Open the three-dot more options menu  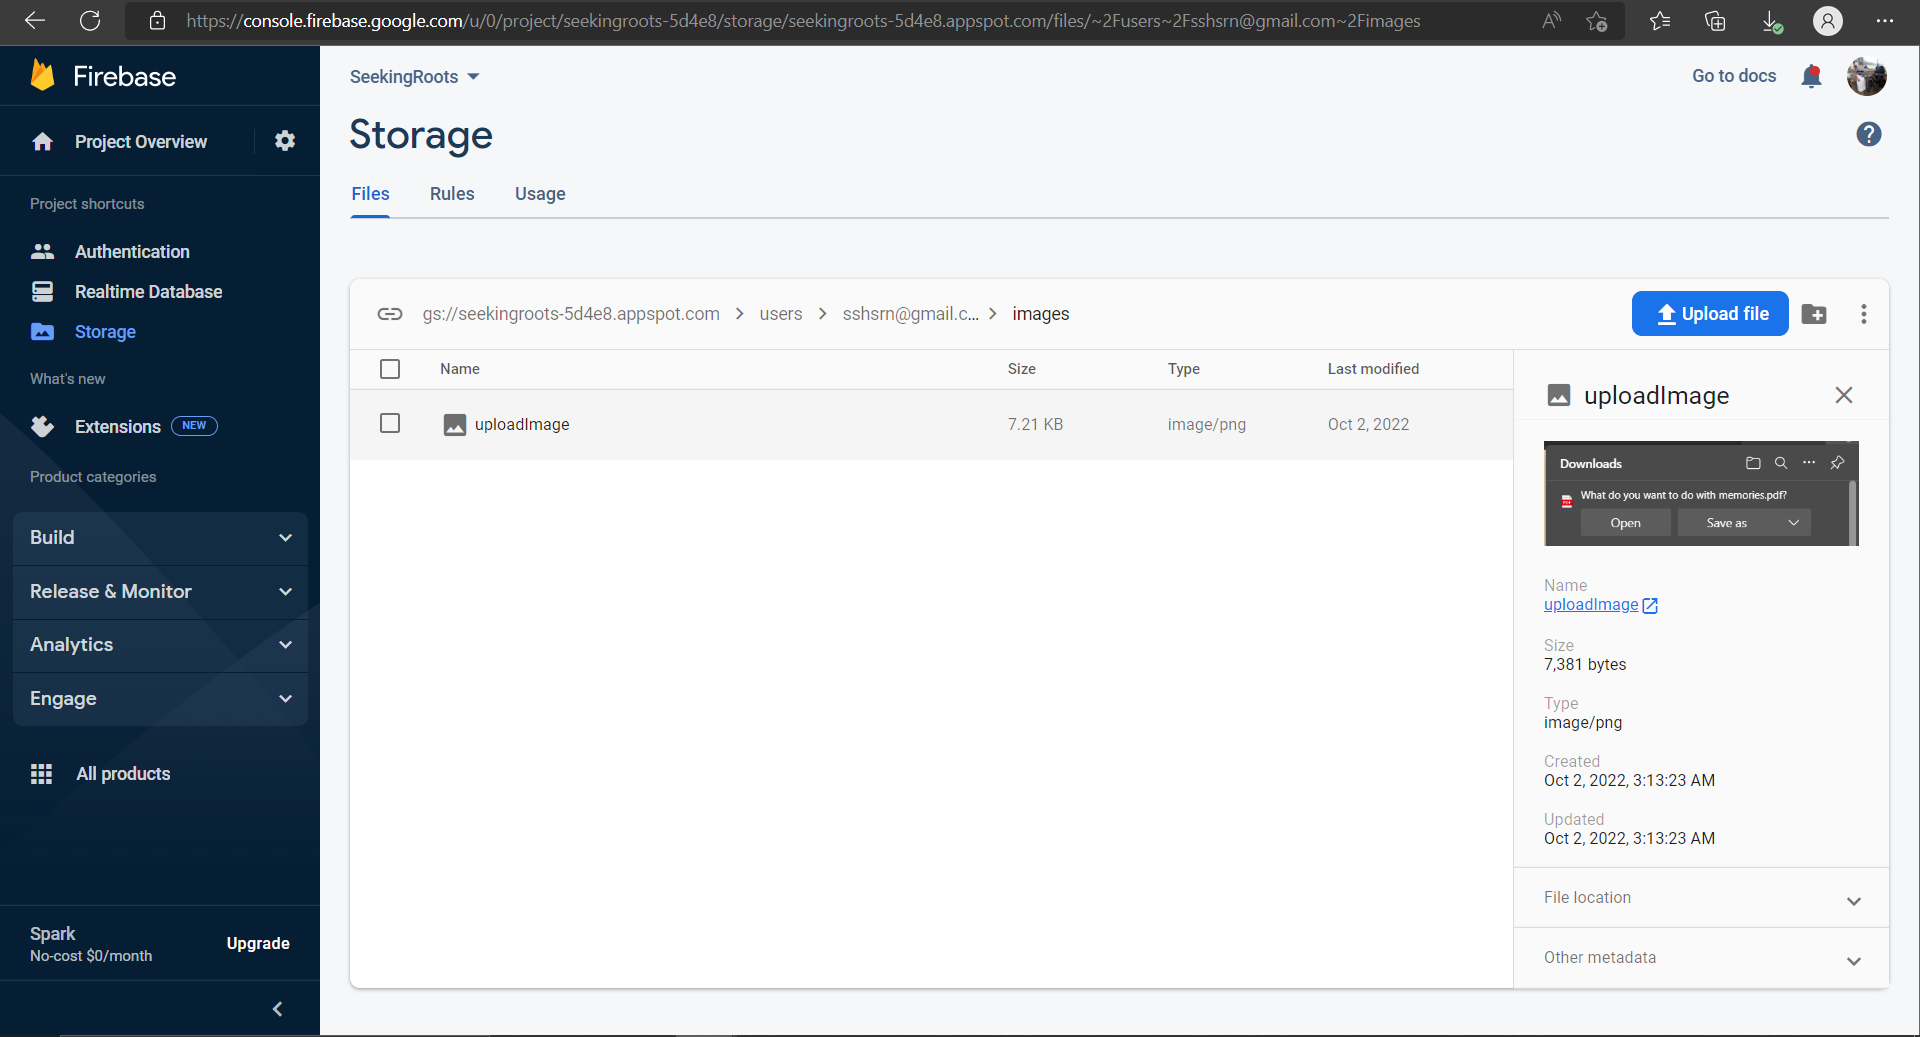[x=1863, y=314]
